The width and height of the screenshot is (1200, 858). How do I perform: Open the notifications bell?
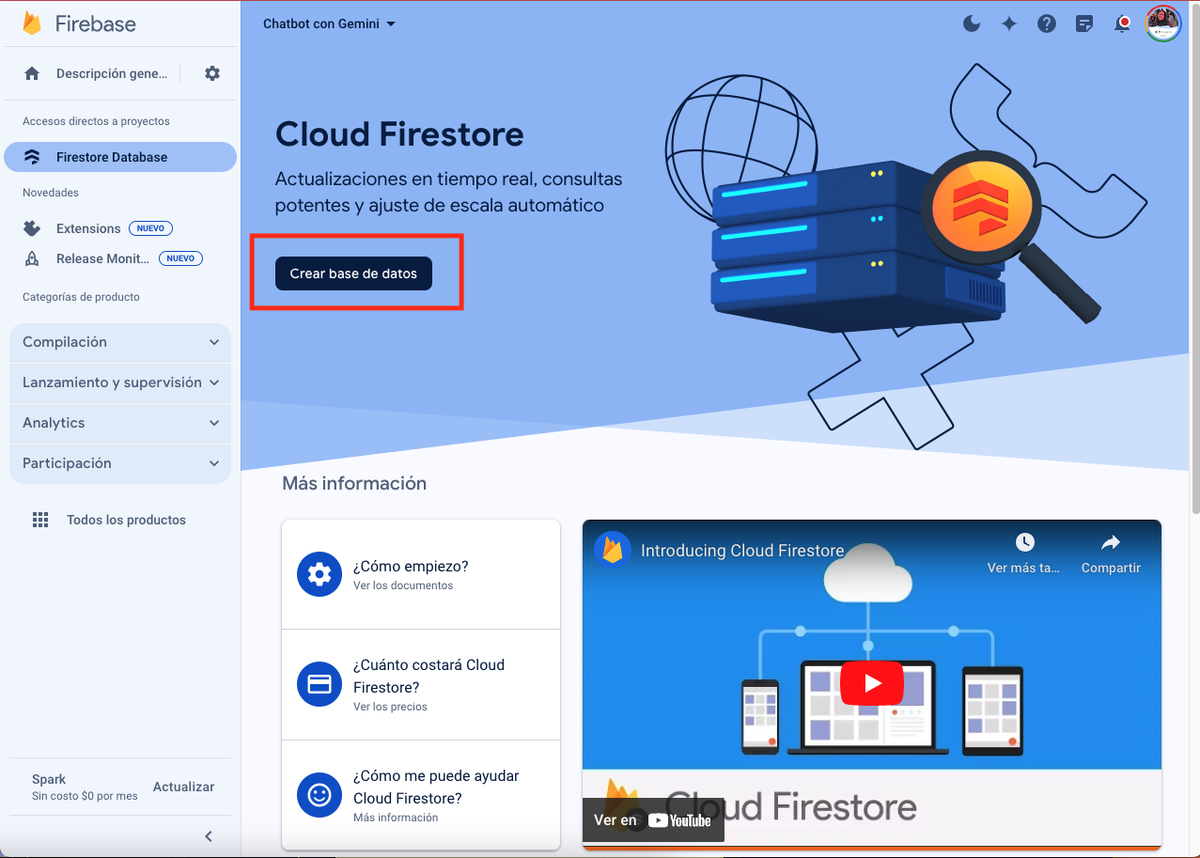[x=1122, y=23]
